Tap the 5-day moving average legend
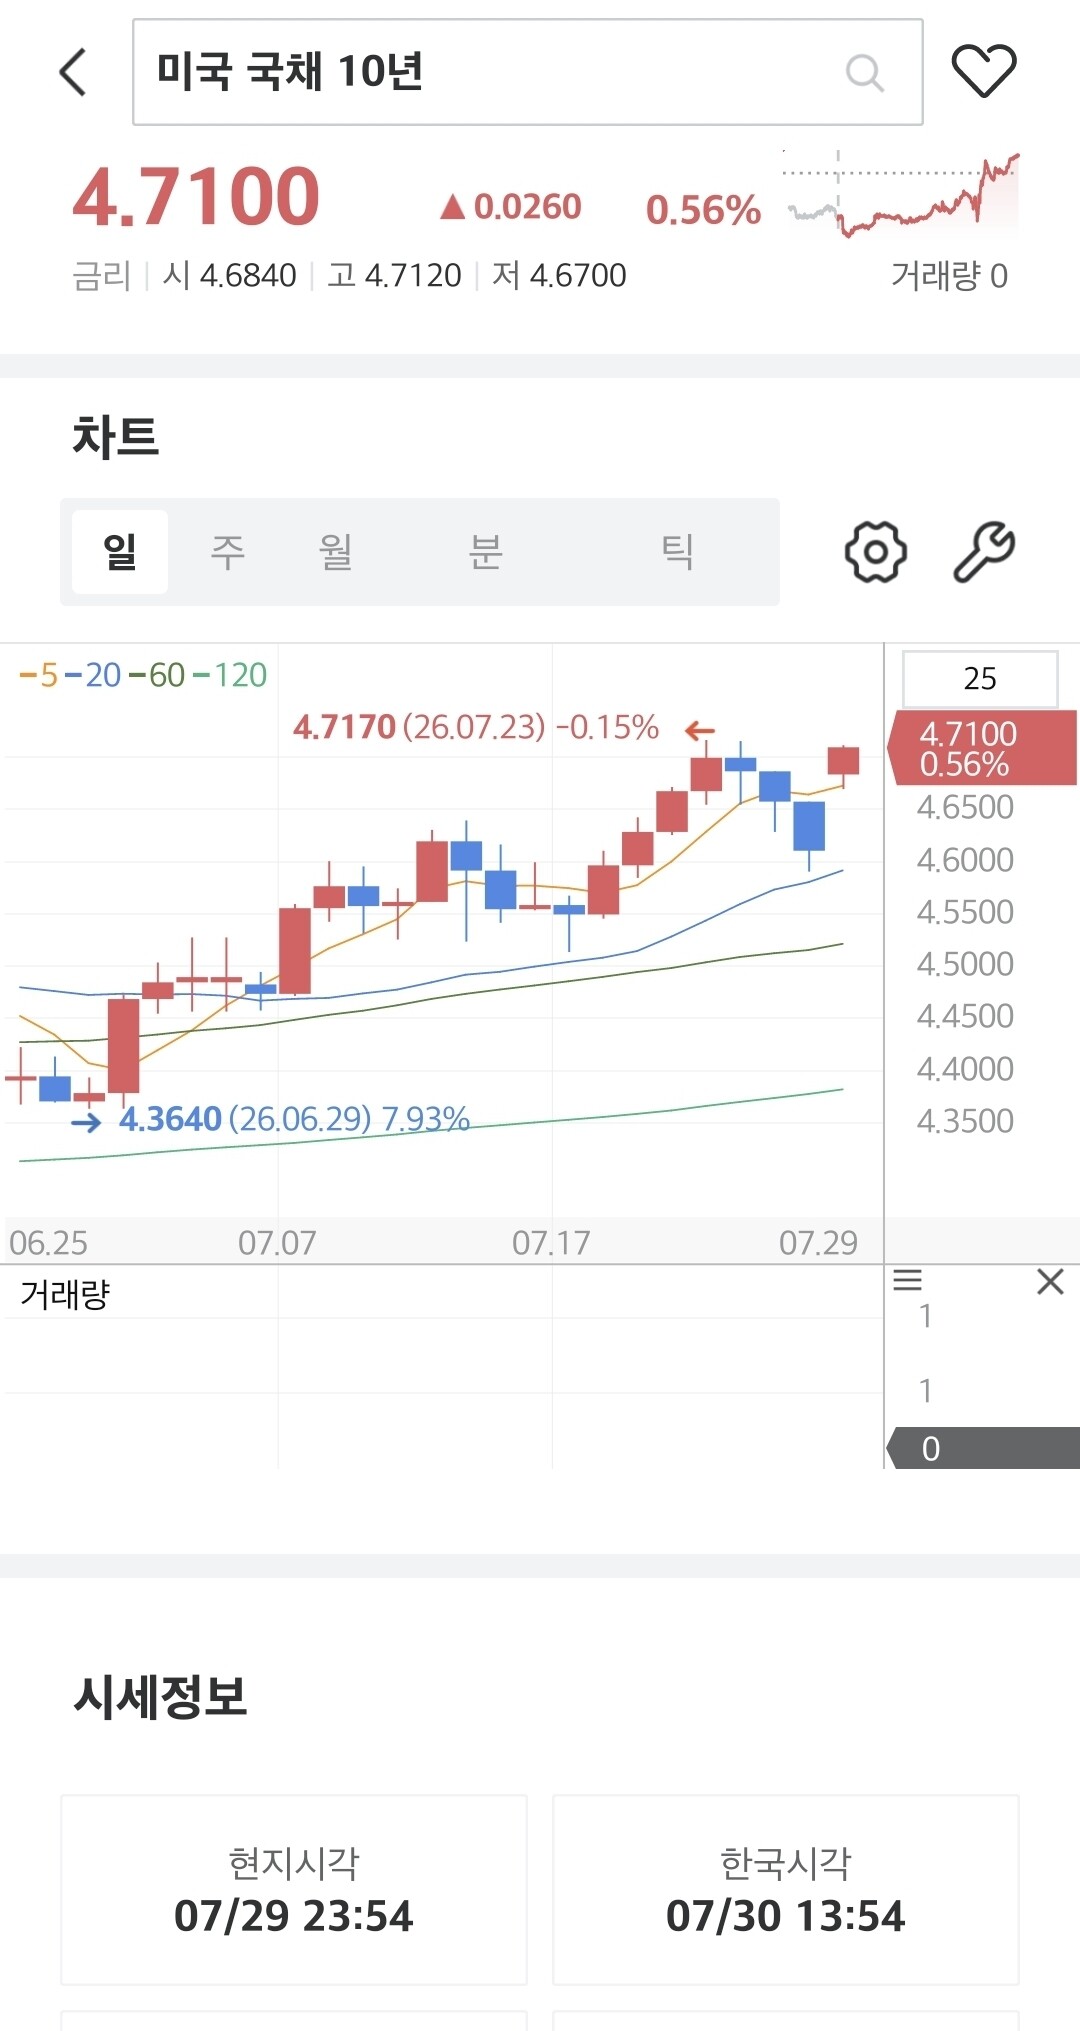 click(x=39, y=676)
